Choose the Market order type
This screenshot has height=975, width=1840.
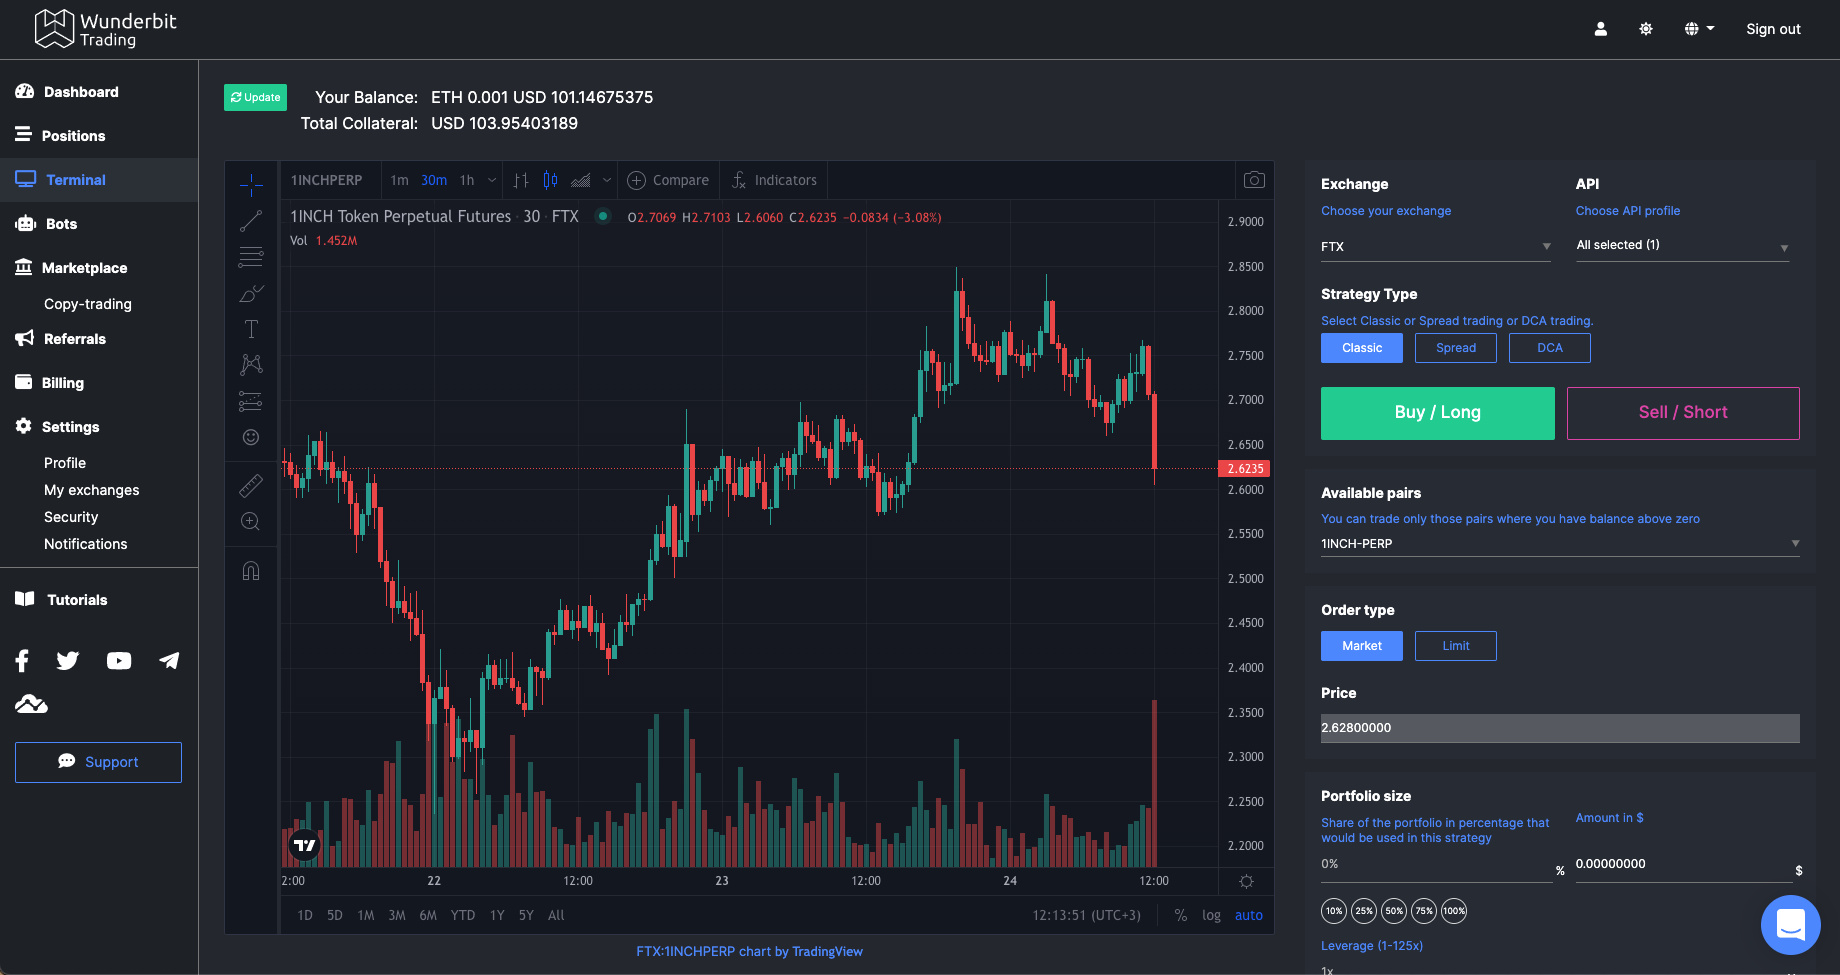pos(1362,646)
